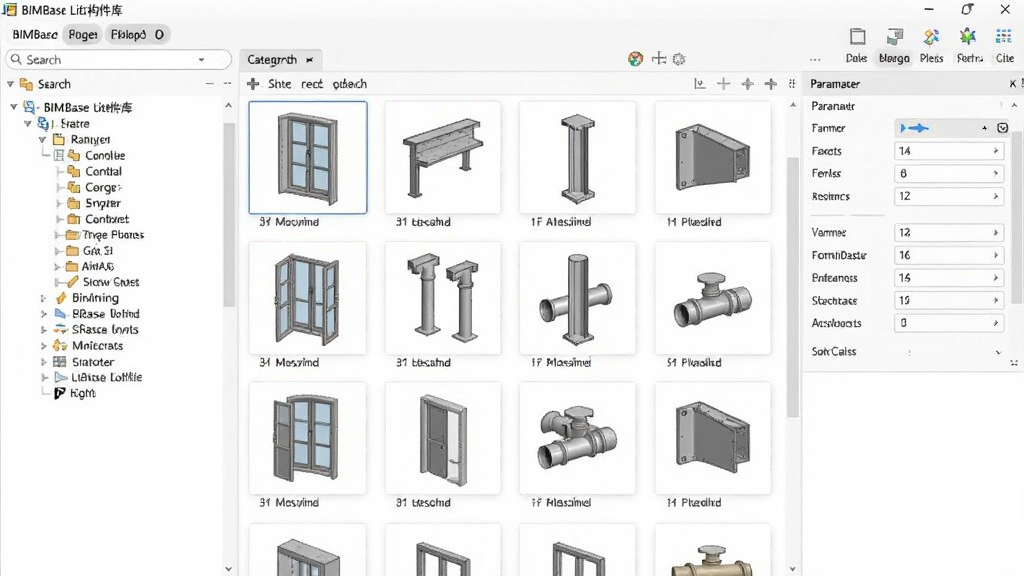
Task: Open the SotrCalss dropdown chevron
Action: (998, 352)
